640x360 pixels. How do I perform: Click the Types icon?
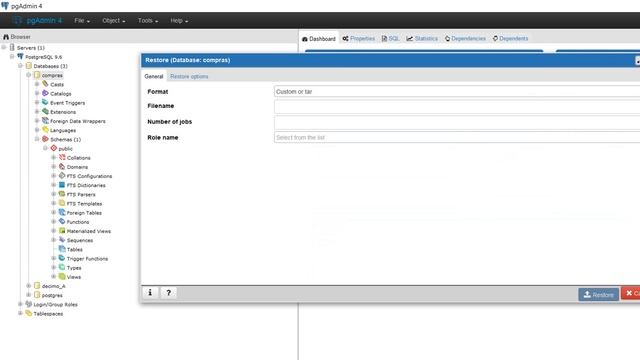(x=62, y=267)
